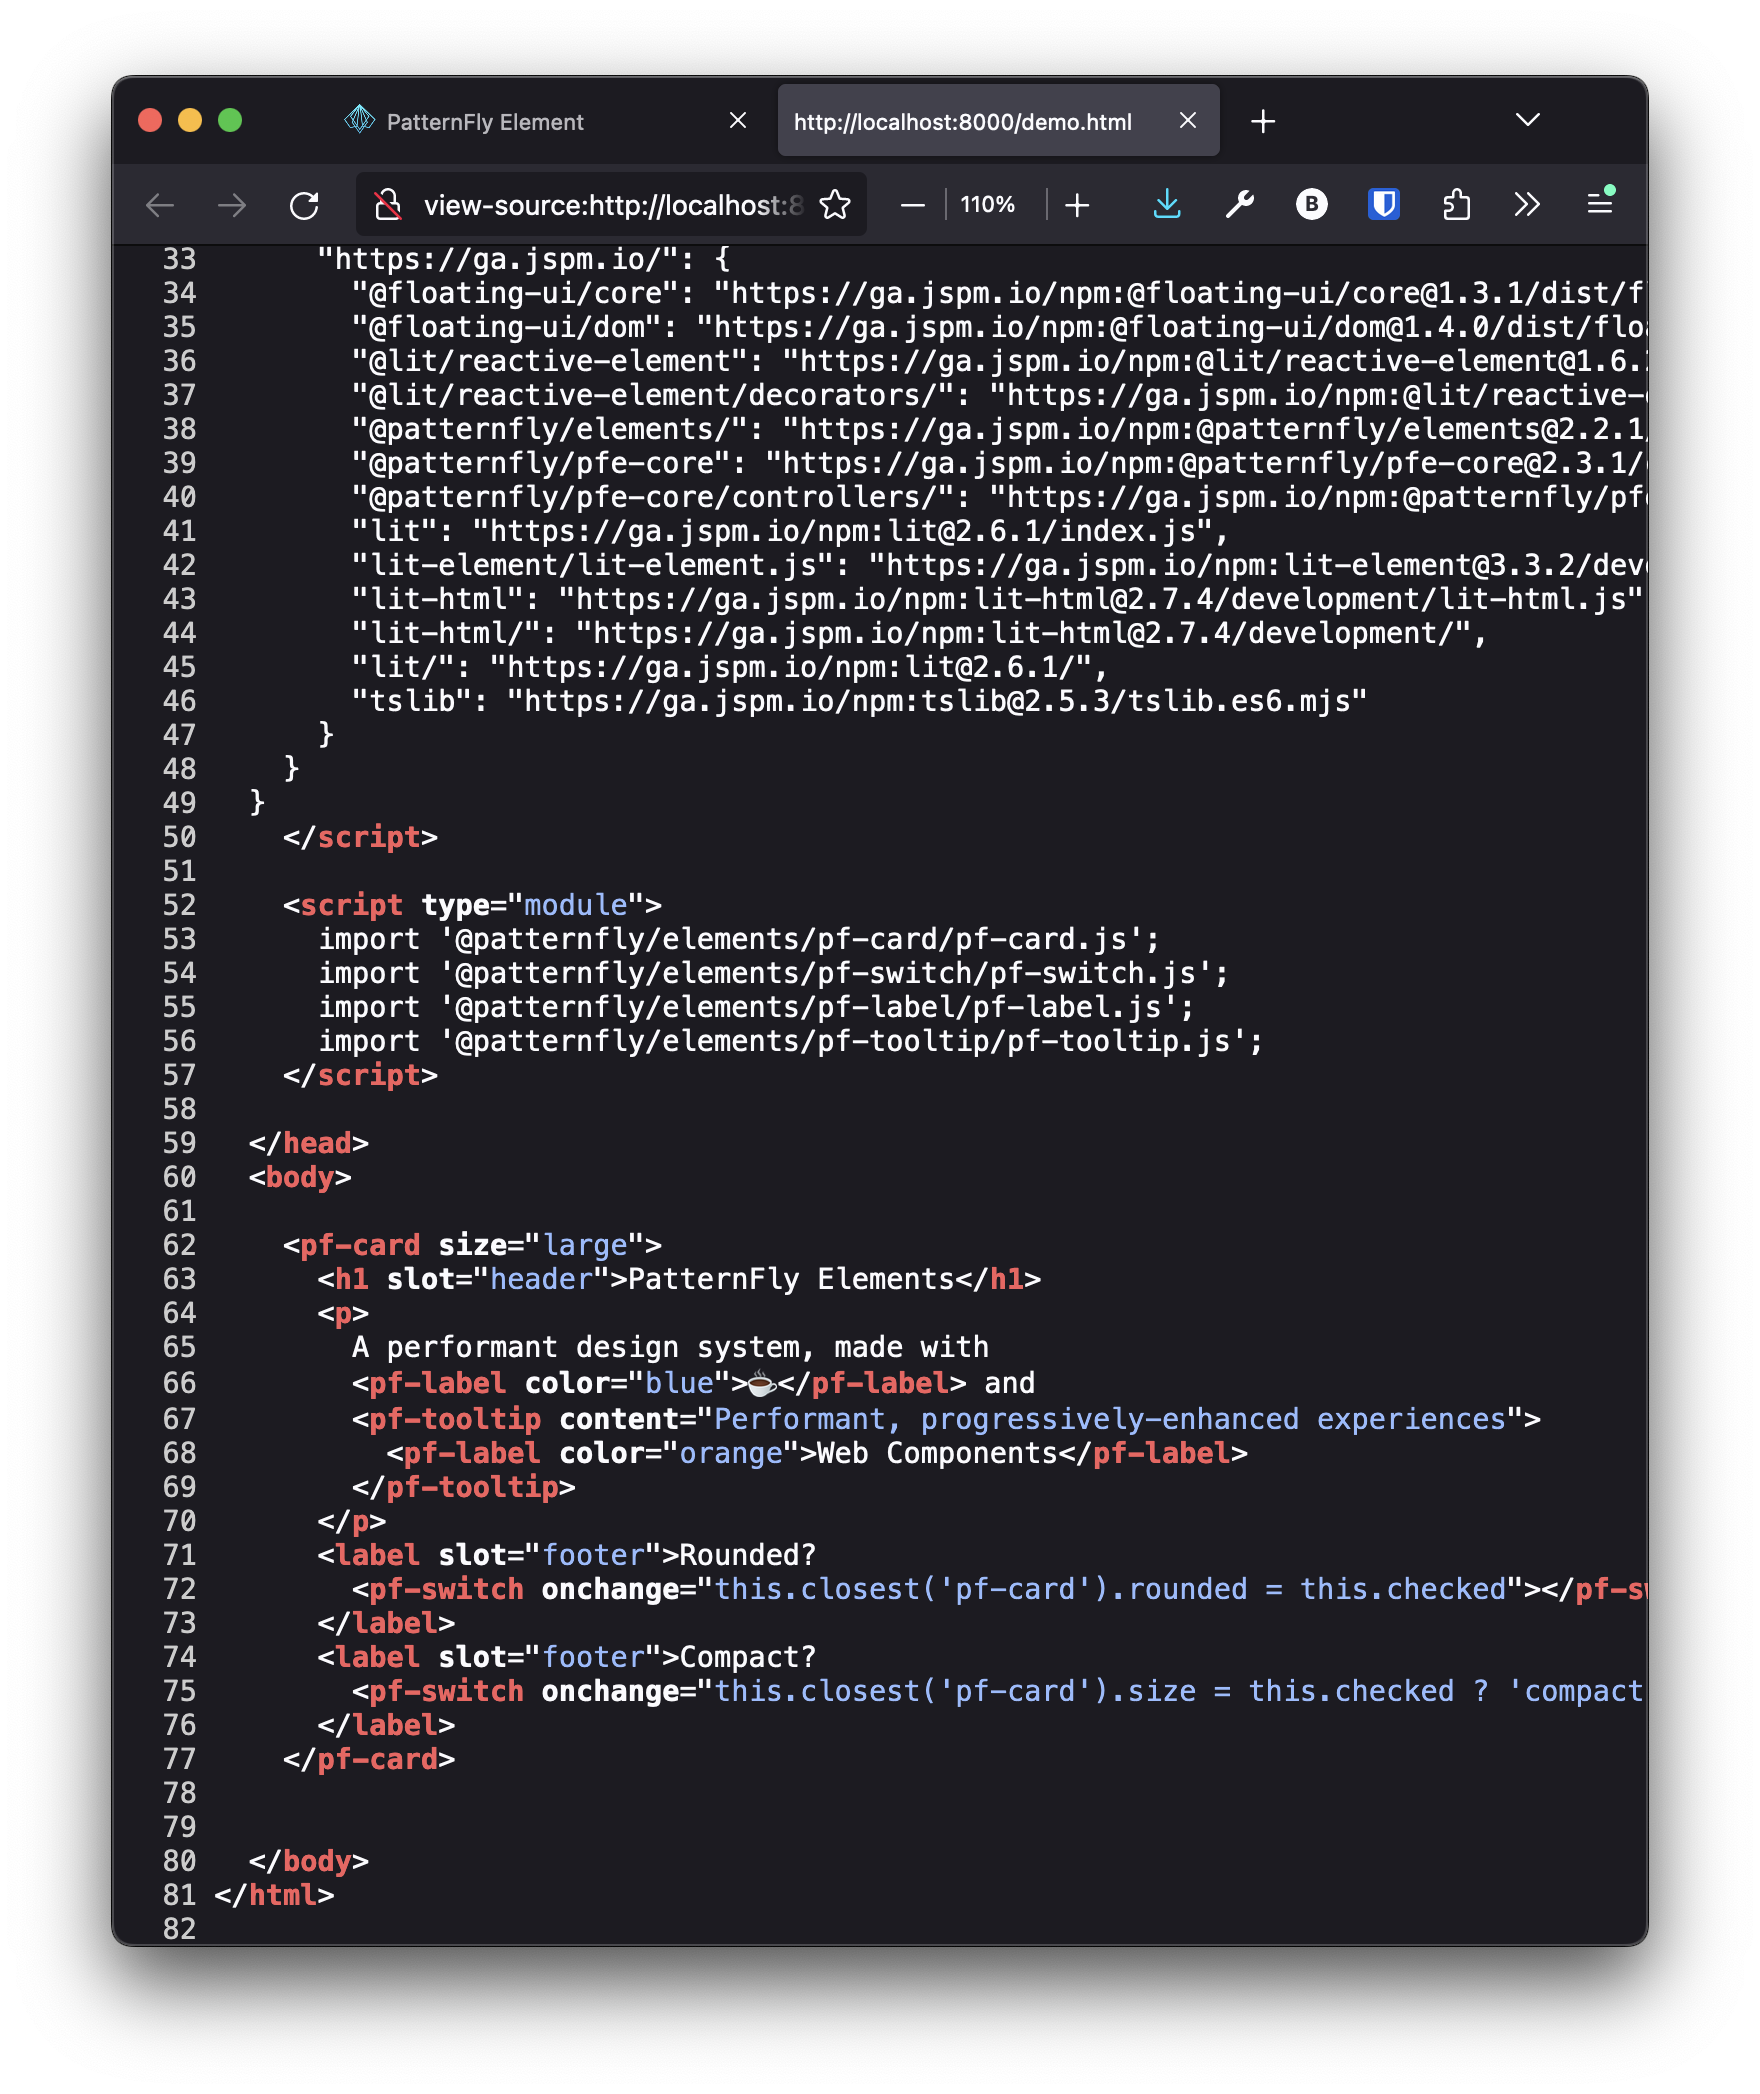
Task: Close the demo.html tab
Action: [x=1189, y=121]
